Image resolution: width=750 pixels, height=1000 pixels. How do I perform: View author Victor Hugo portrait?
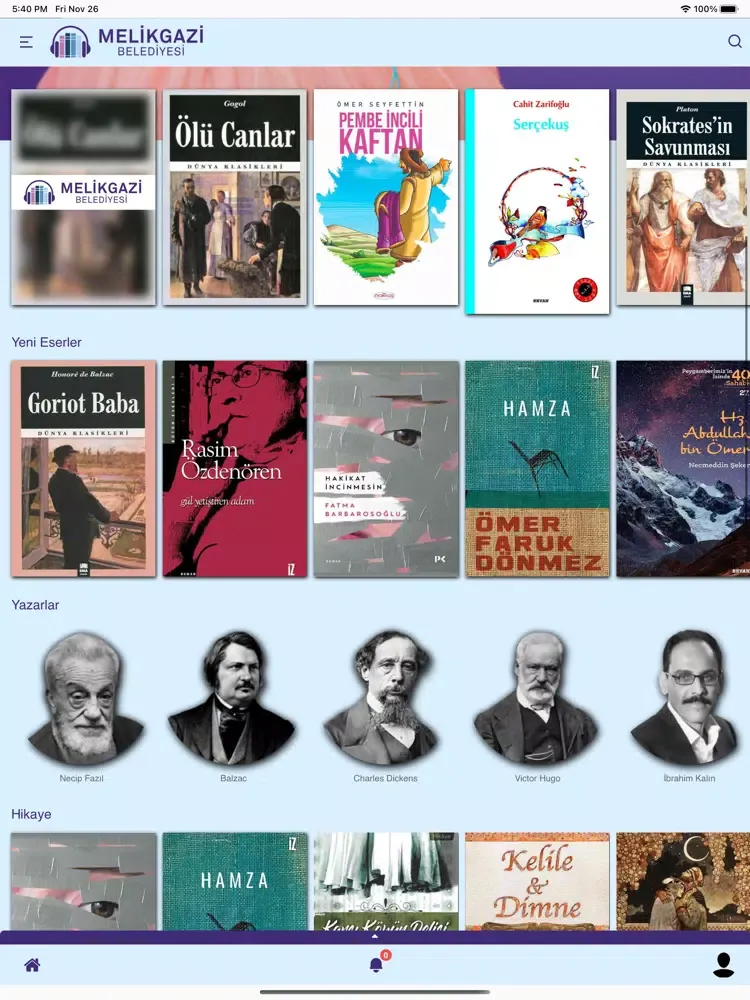pos(537,698)
